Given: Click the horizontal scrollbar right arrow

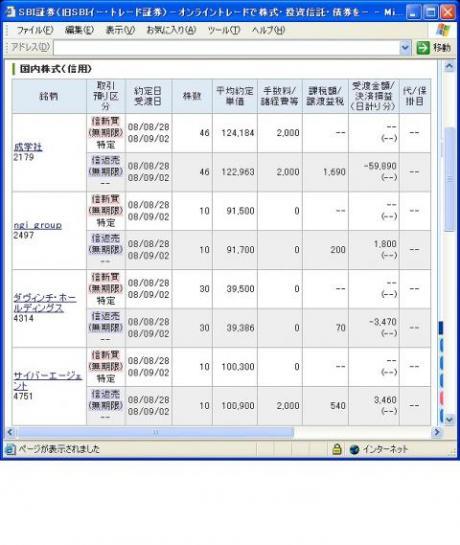Looking at the screenshot, I should coord(437,432).
